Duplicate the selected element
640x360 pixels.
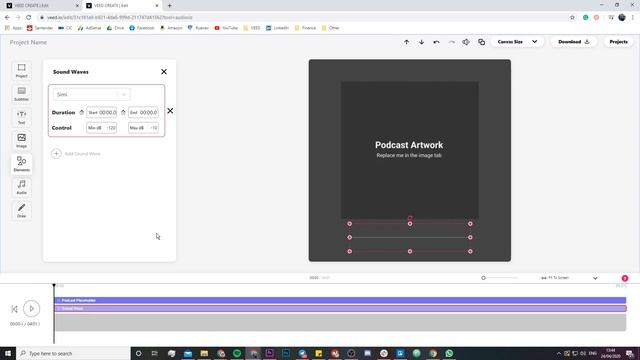click(x=482, y=42)
